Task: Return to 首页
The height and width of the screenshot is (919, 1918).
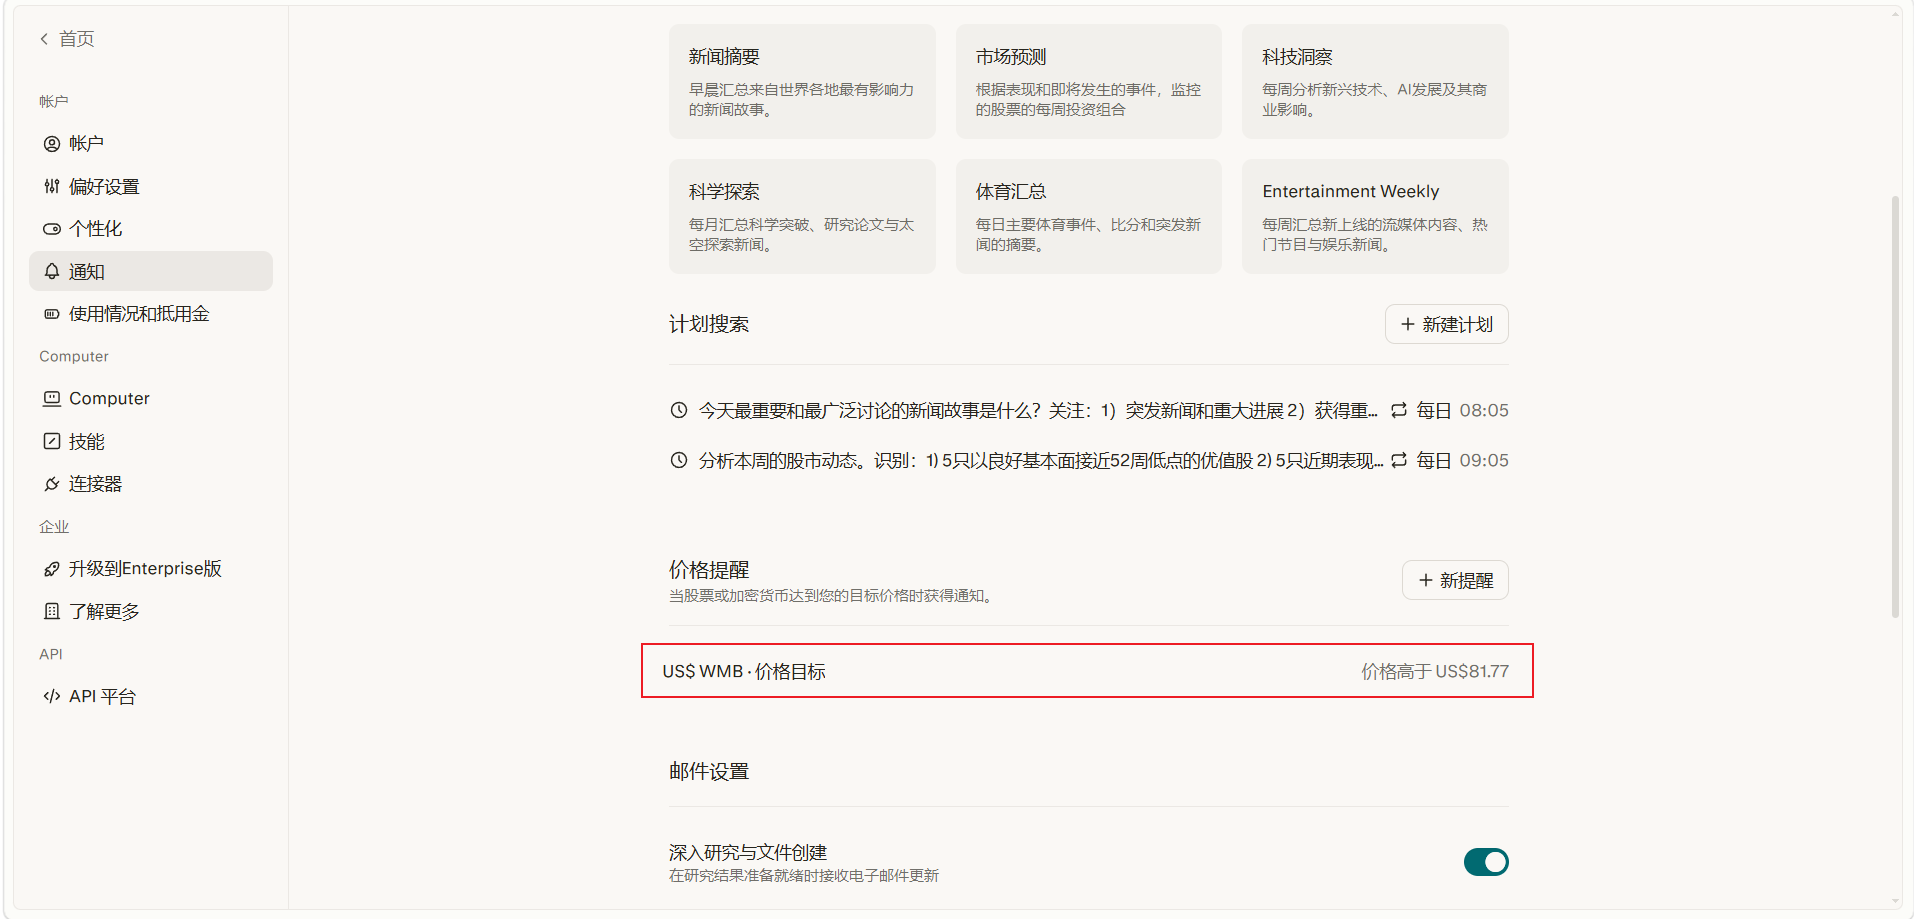Action: point(67,39)
